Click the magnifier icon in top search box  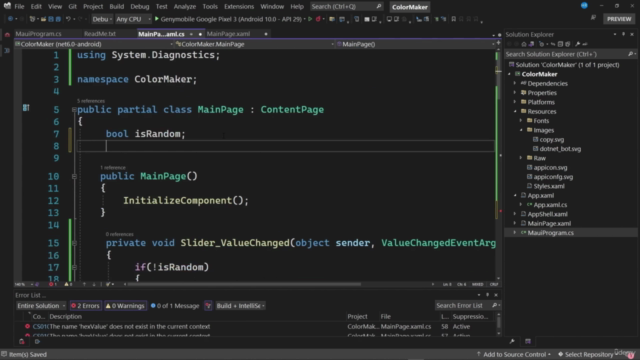[379, 7]
